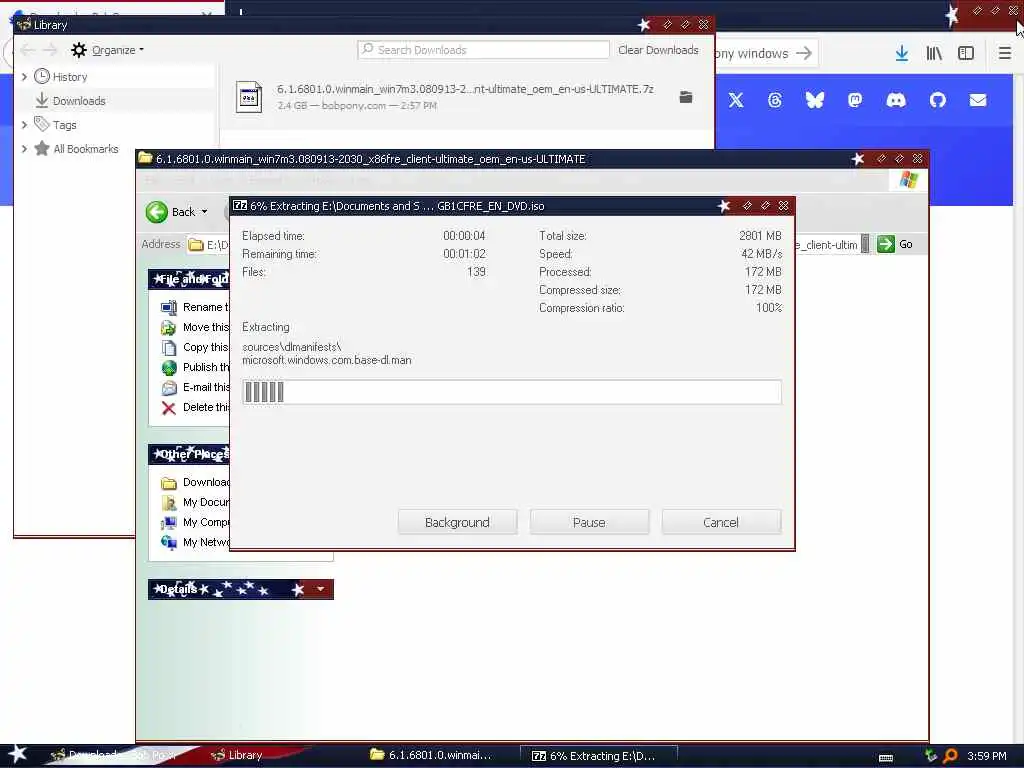Toggle Firefox sidebar icon
The image size is (1024, 768).
pos(966,54)
